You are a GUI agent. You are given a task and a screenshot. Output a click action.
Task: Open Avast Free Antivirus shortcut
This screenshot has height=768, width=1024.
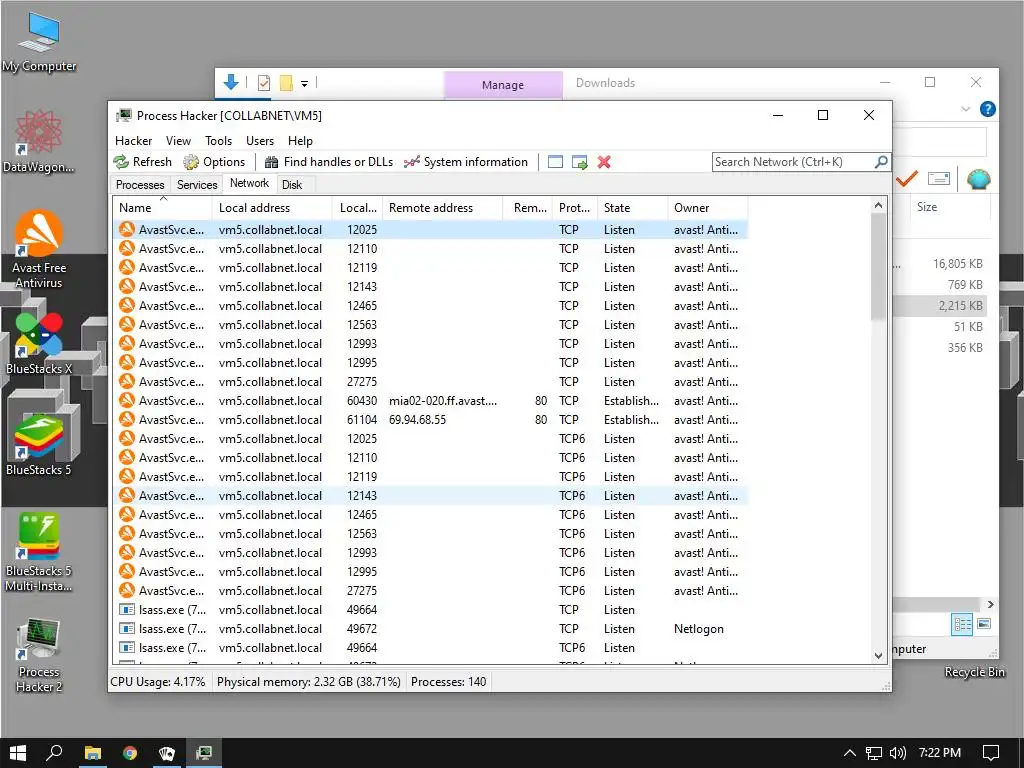coord(39,249)
